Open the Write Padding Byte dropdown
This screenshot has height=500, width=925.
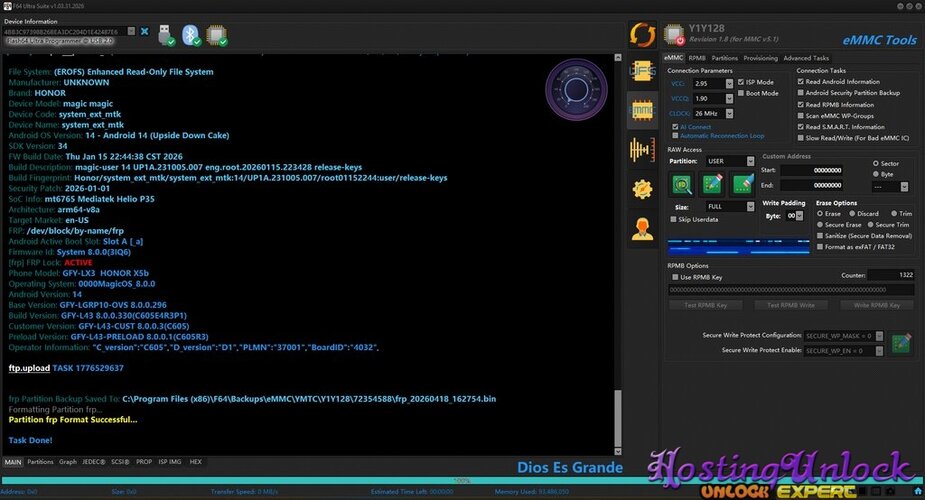pos(799,216)
